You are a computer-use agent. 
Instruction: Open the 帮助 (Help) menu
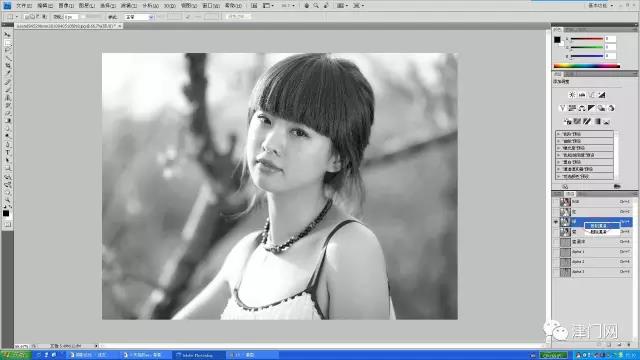[x=233, y=6]
